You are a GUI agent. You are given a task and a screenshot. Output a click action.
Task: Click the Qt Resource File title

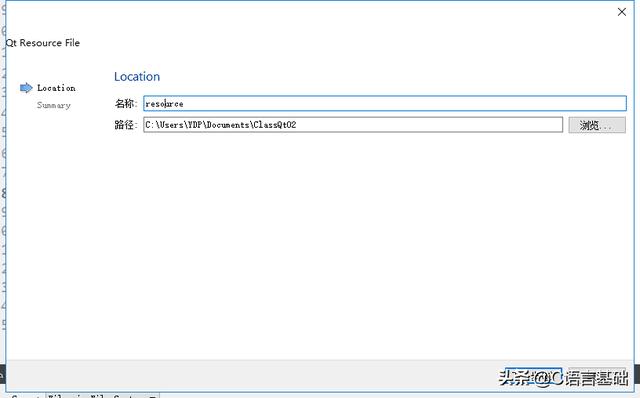tap(42, 43)
